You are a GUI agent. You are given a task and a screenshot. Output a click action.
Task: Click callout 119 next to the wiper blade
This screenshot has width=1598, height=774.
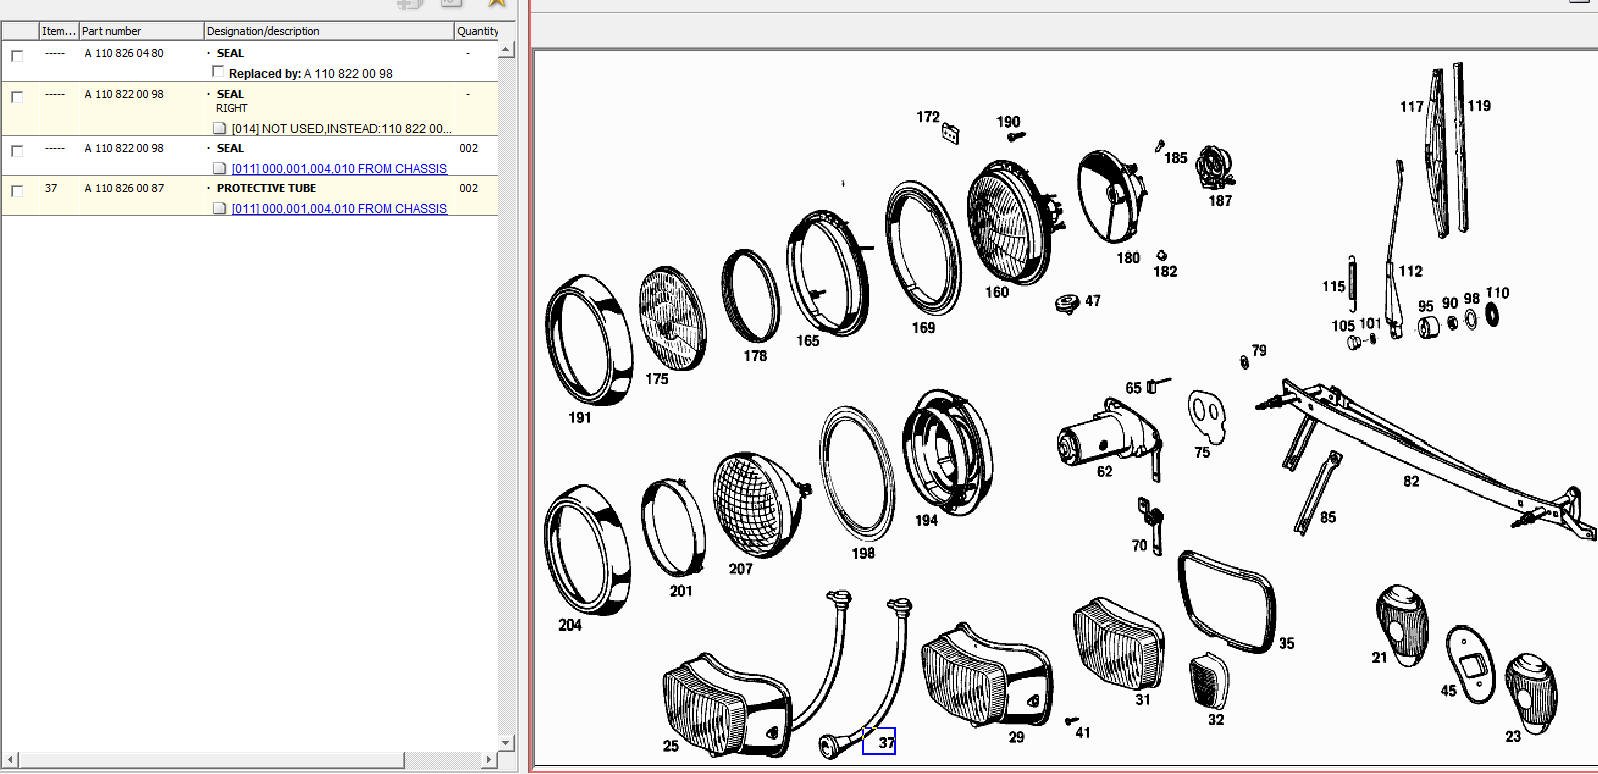pos(1479,105)
